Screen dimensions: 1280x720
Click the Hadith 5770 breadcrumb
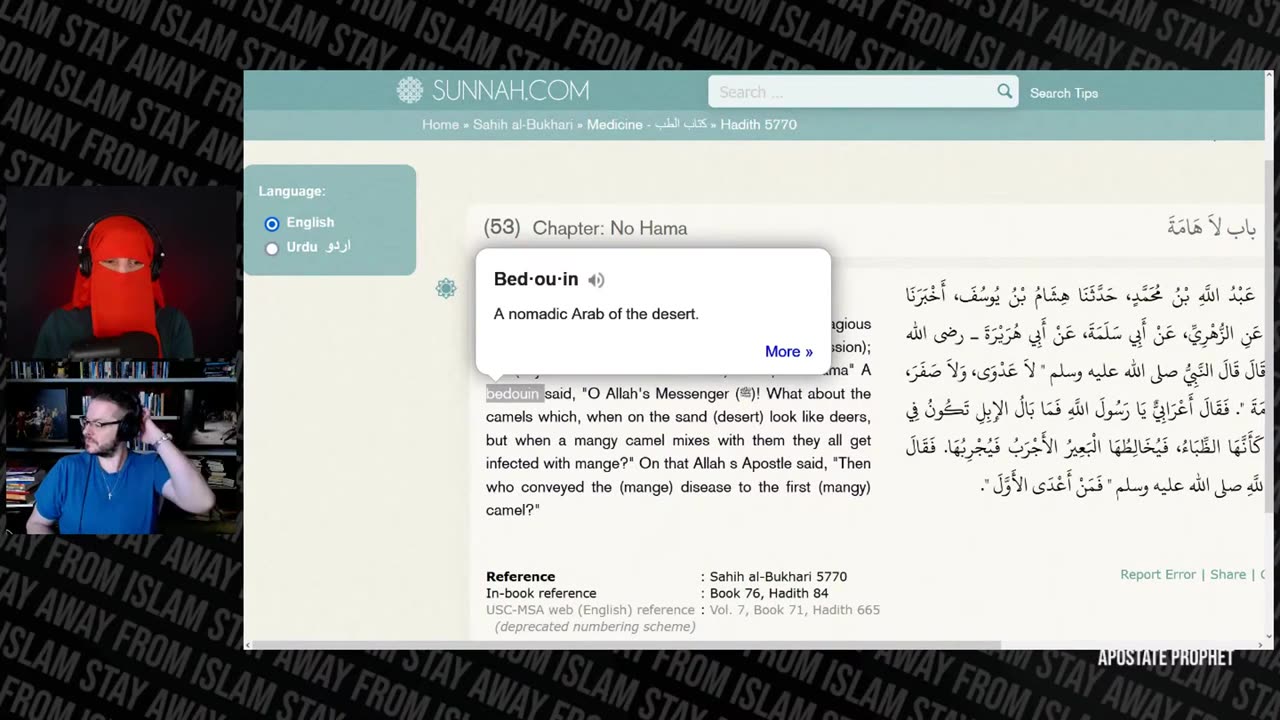click(x=759, y=125)
